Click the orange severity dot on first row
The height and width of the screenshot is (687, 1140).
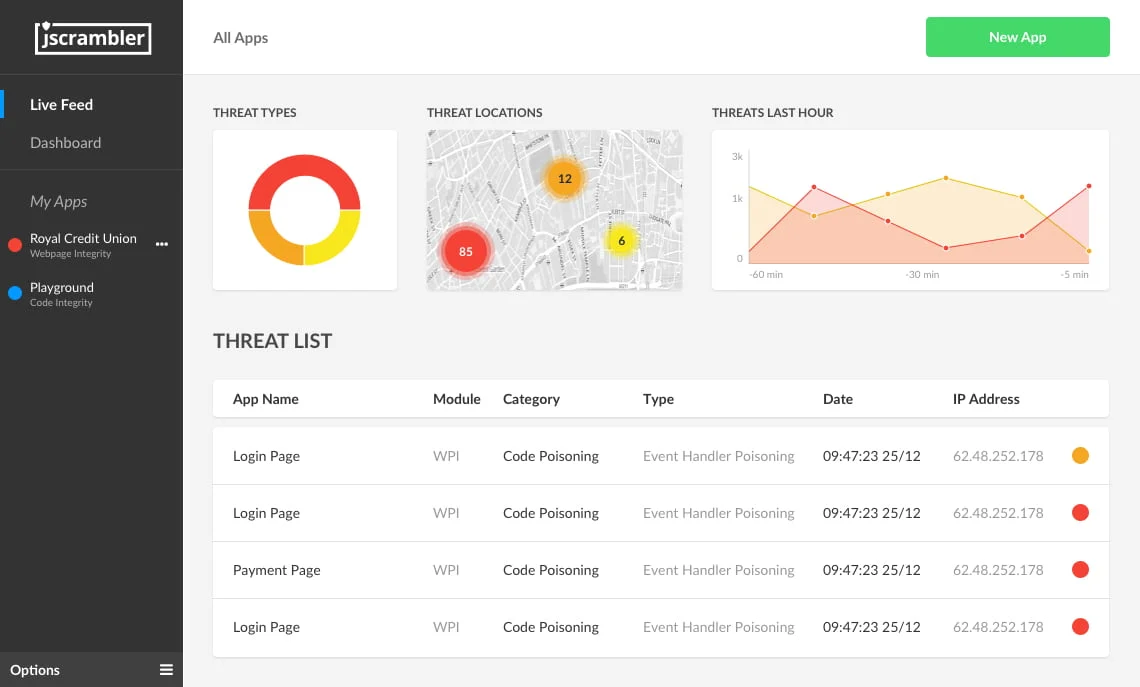pyautogui.click(x=1080, y=456)
